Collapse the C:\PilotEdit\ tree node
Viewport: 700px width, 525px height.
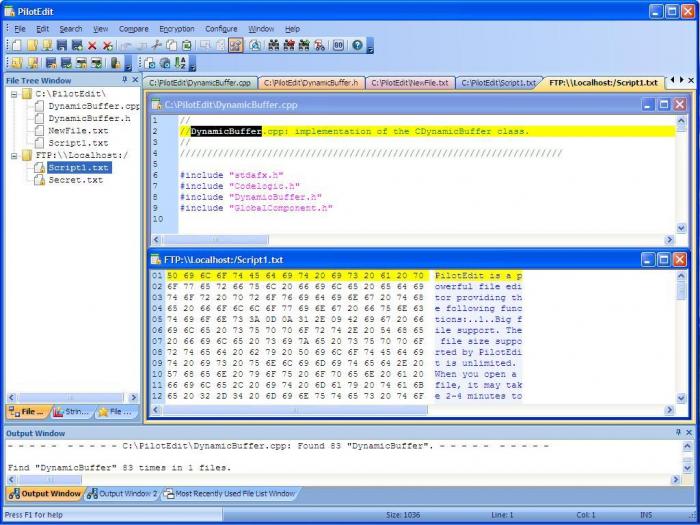tap(14, 94)
